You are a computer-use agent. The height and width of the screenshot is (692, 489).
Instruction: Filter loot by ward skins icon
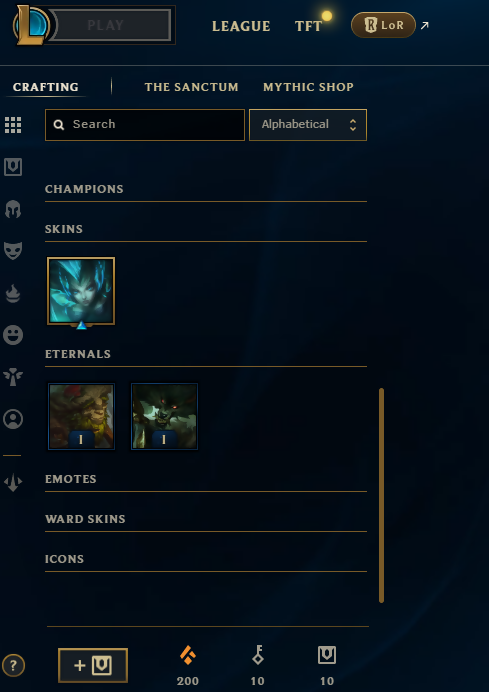tap(13, 377)
